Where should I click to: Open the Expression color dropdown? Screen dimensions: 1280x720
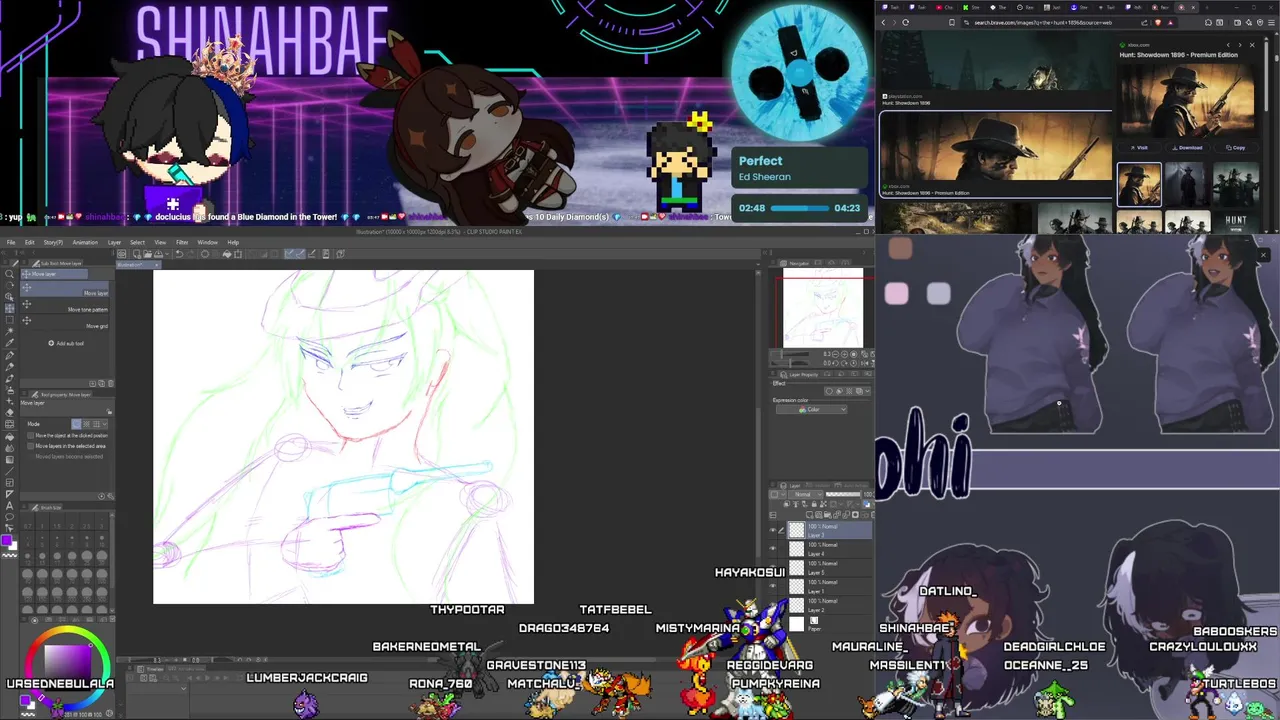(x=812, y=409)
